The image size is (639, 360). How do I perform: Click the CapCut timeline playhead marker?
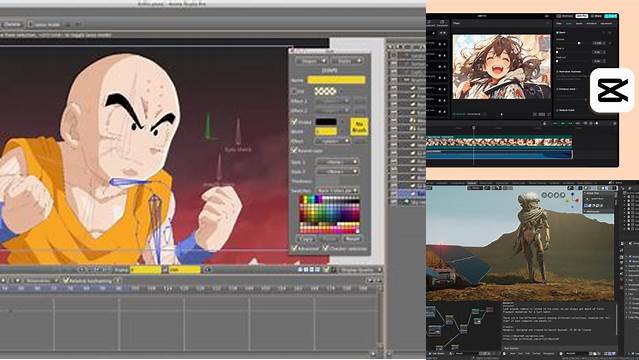click(x=474, y=128)
